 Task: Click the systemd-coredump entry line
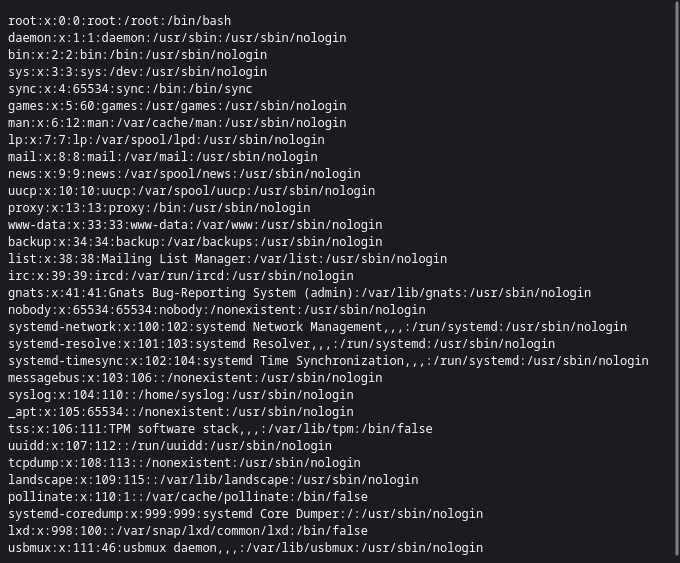pyautogui.click(x=245, y=514)
